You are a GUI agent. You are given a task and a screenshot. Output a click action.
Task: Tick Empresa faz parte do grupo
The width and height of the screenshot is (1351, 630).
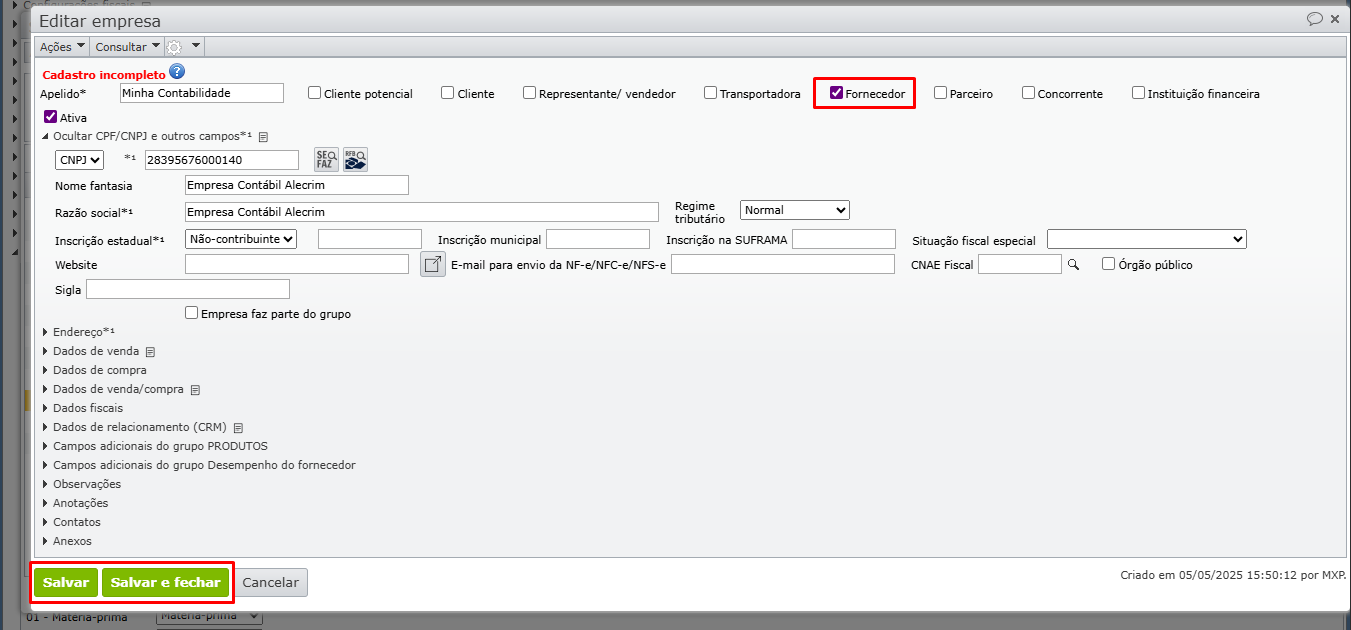pyautogui.click(x=192, y=313)
